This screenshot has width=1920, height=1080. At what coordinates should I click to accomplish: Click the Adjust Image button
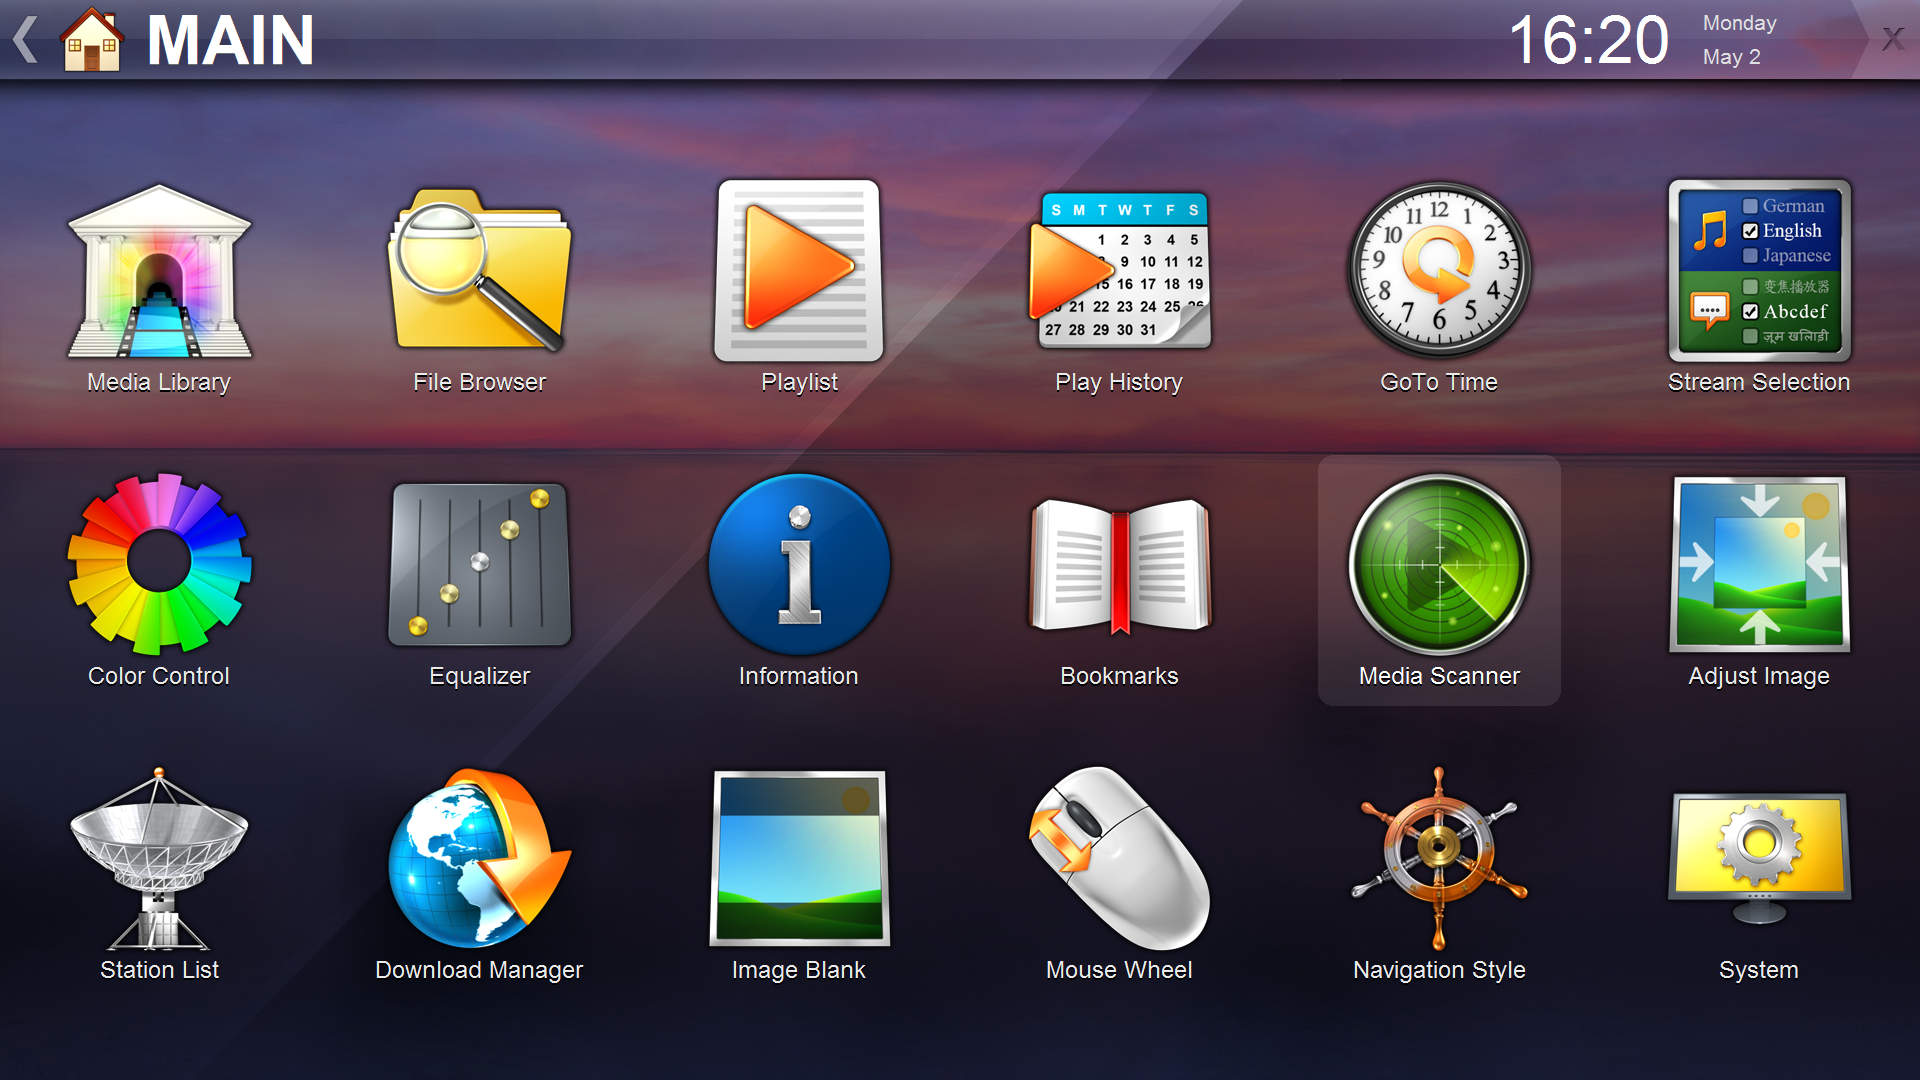coord(1760,572)
